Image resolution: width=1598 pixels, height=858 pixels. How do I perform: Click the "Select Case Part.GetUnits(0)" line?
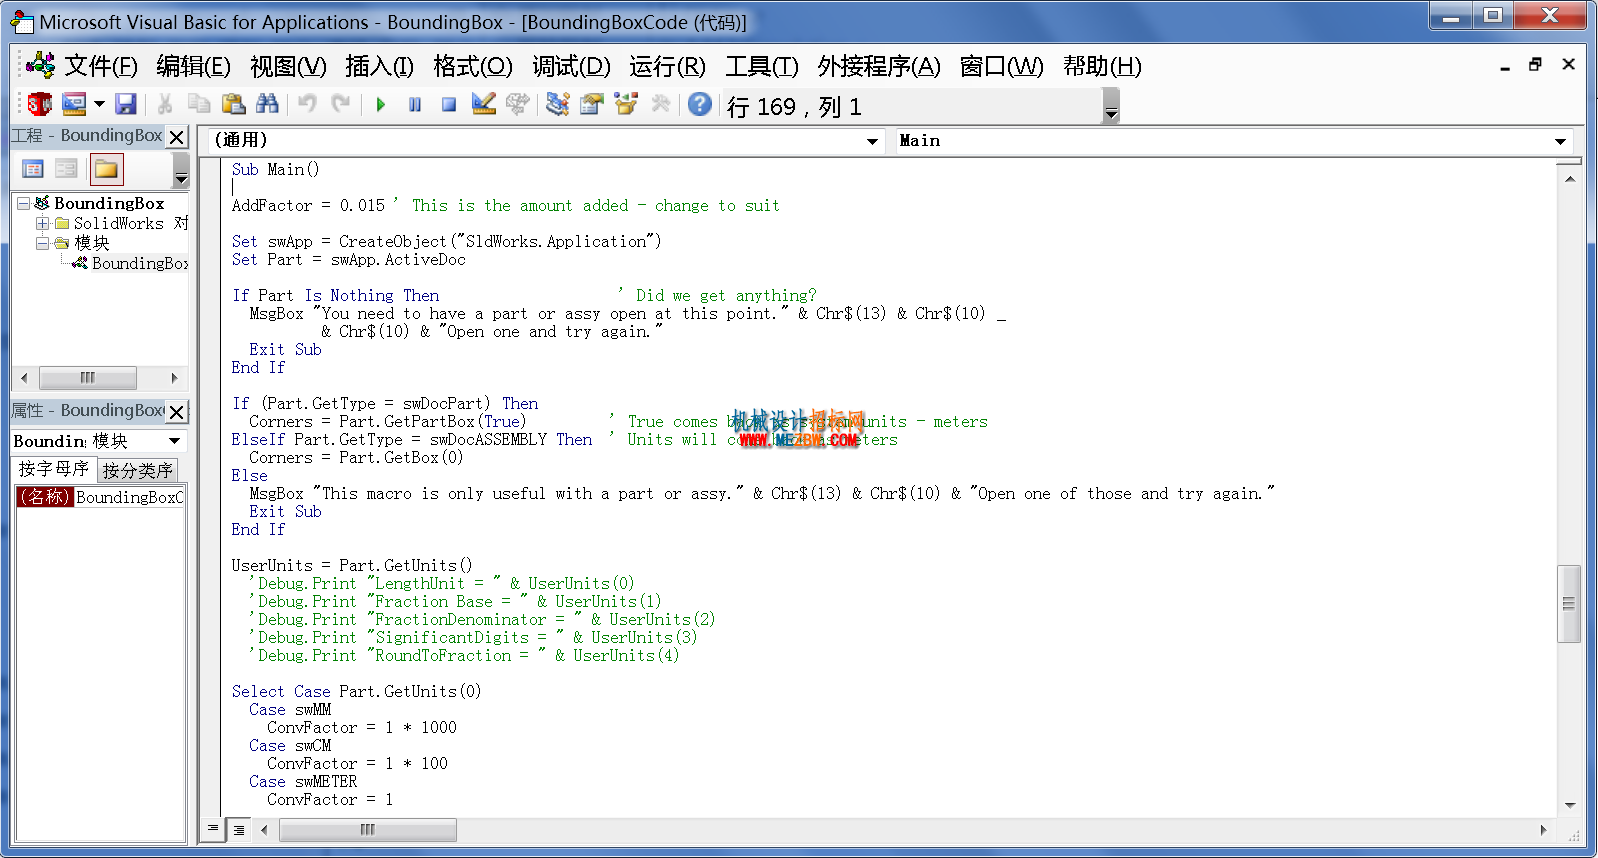coord(356,692)
